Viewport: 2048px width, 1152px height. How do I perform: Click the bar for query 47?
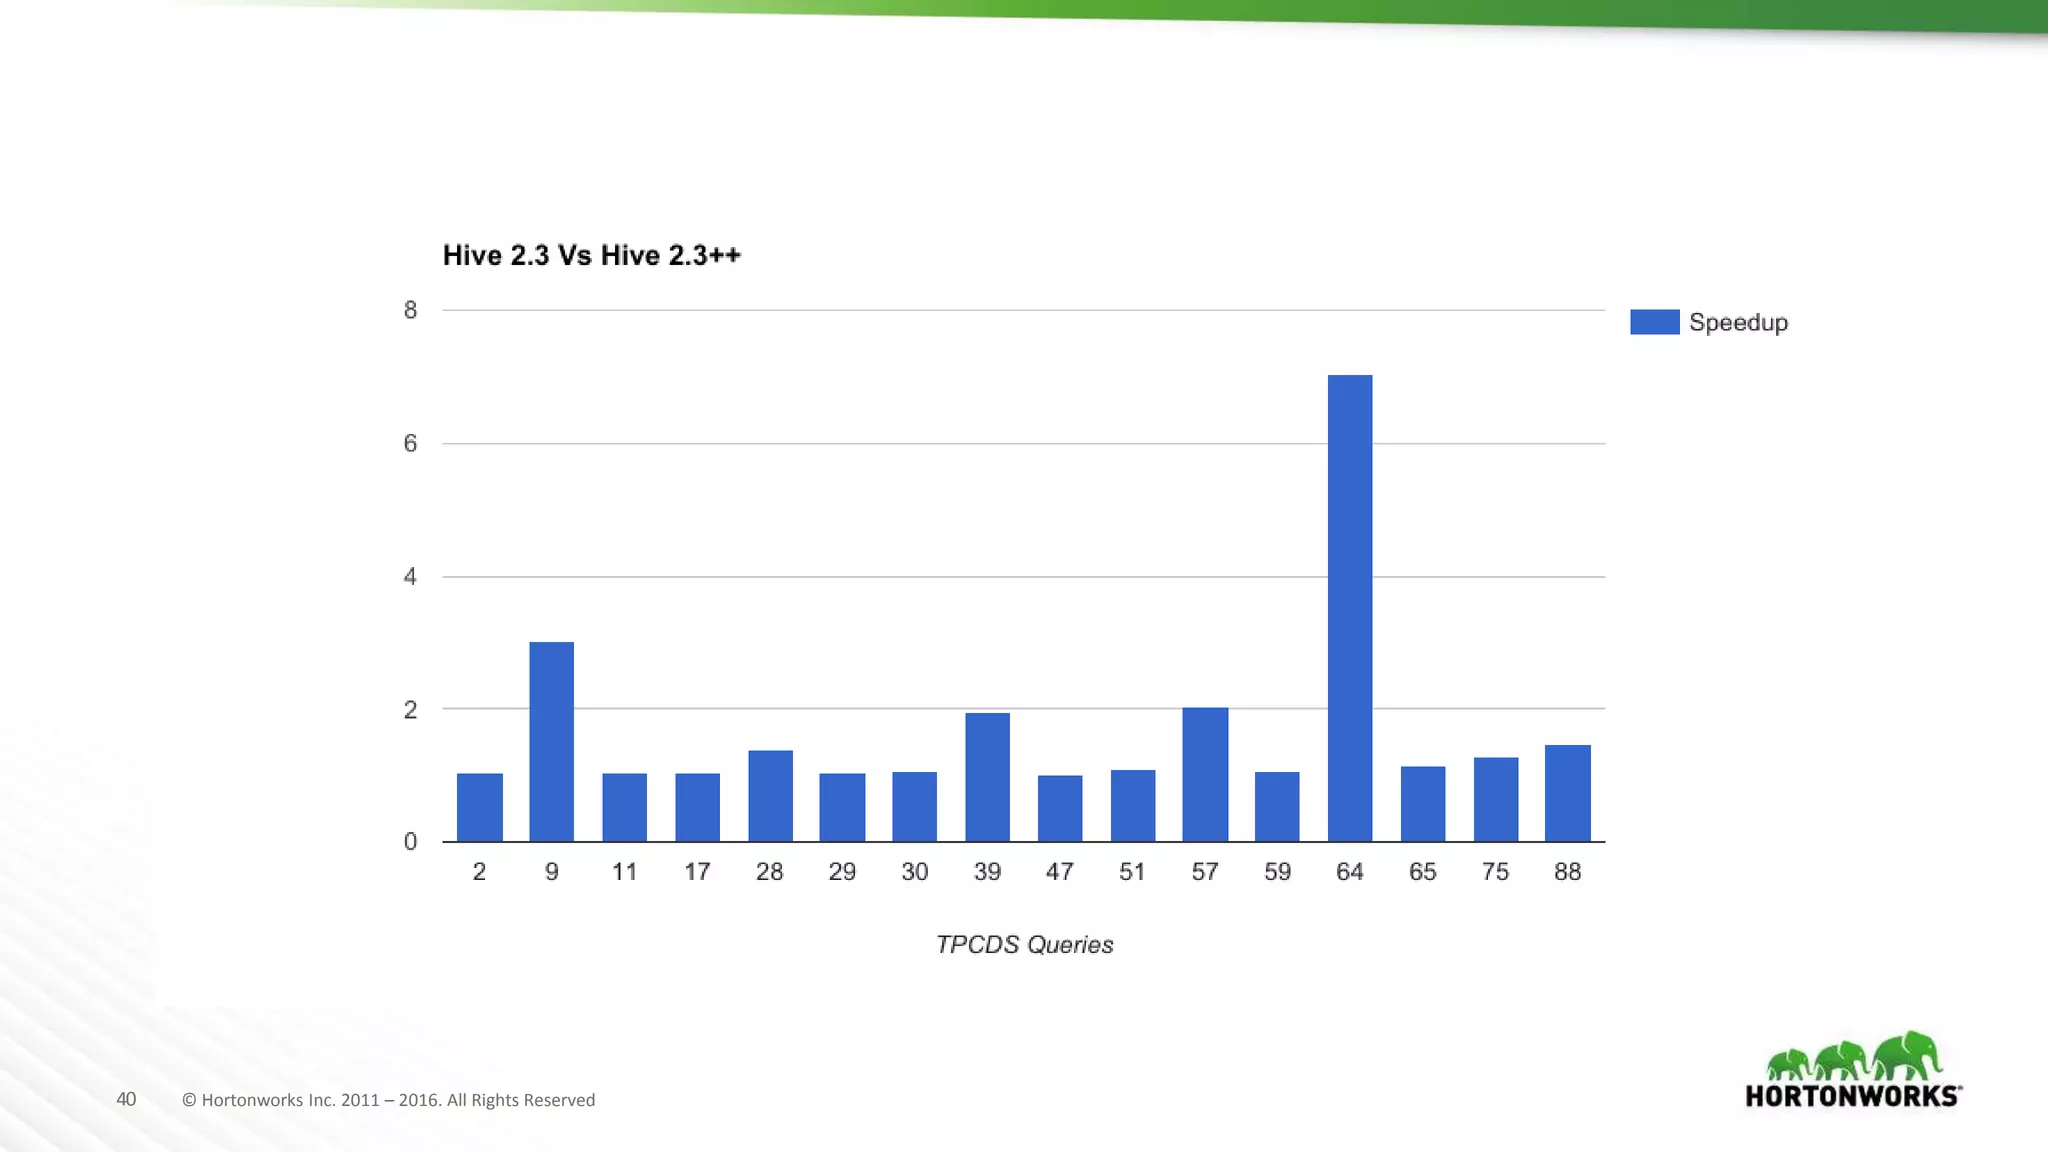(1059, 808)
